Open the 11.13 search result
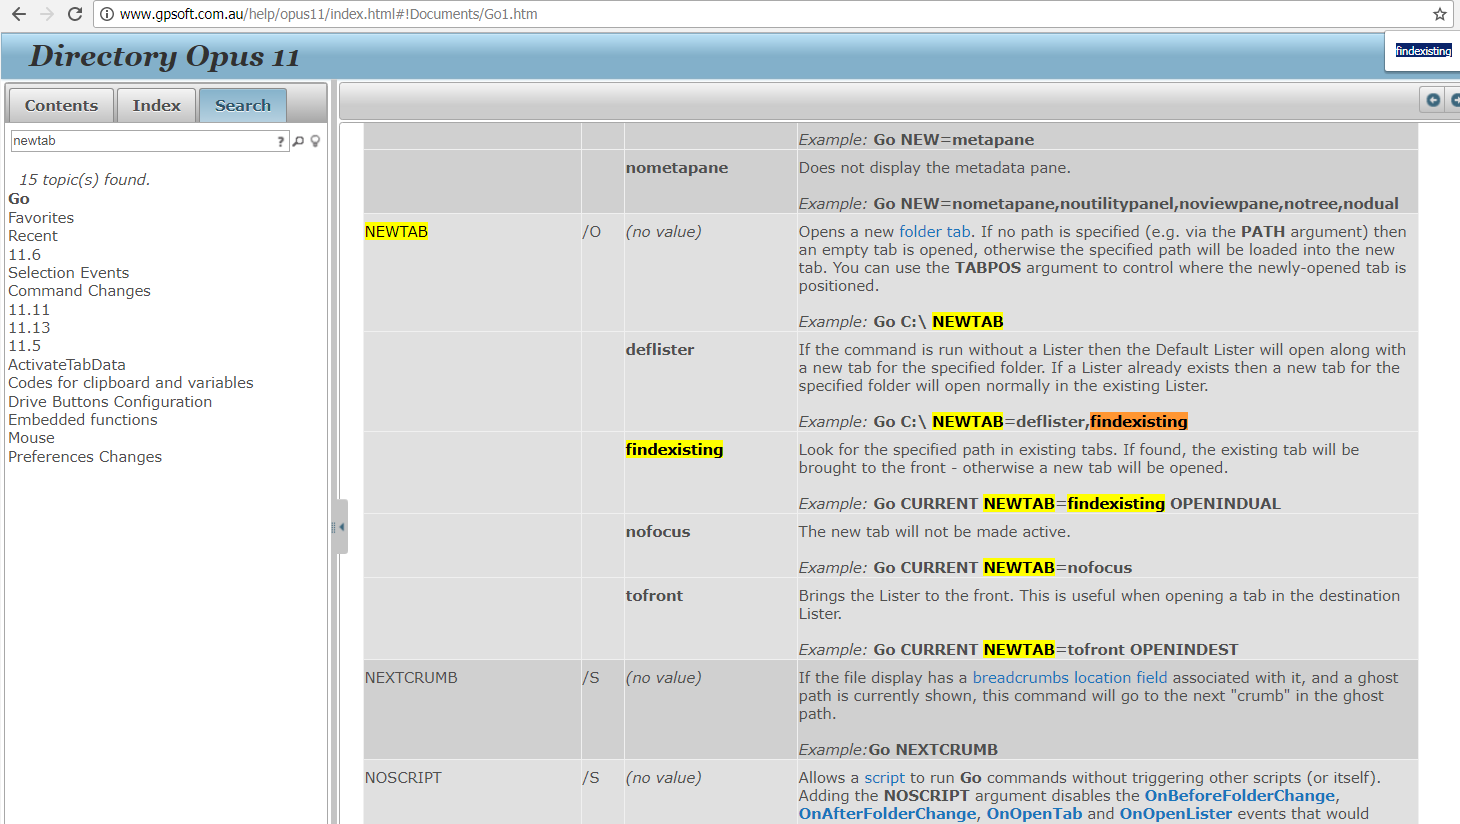Screen dimensions: 1460x824 pyautogui.click(x=29, y=328)
